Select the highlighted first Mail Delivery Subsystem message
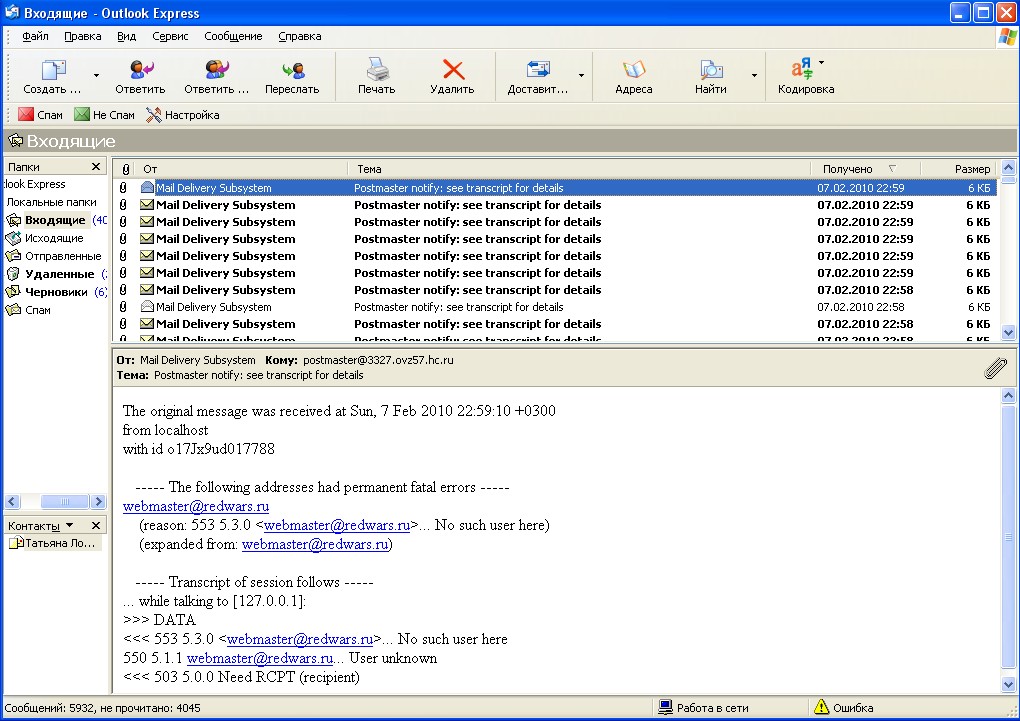Screen dimensions: 1020x721 click(556, 187)
